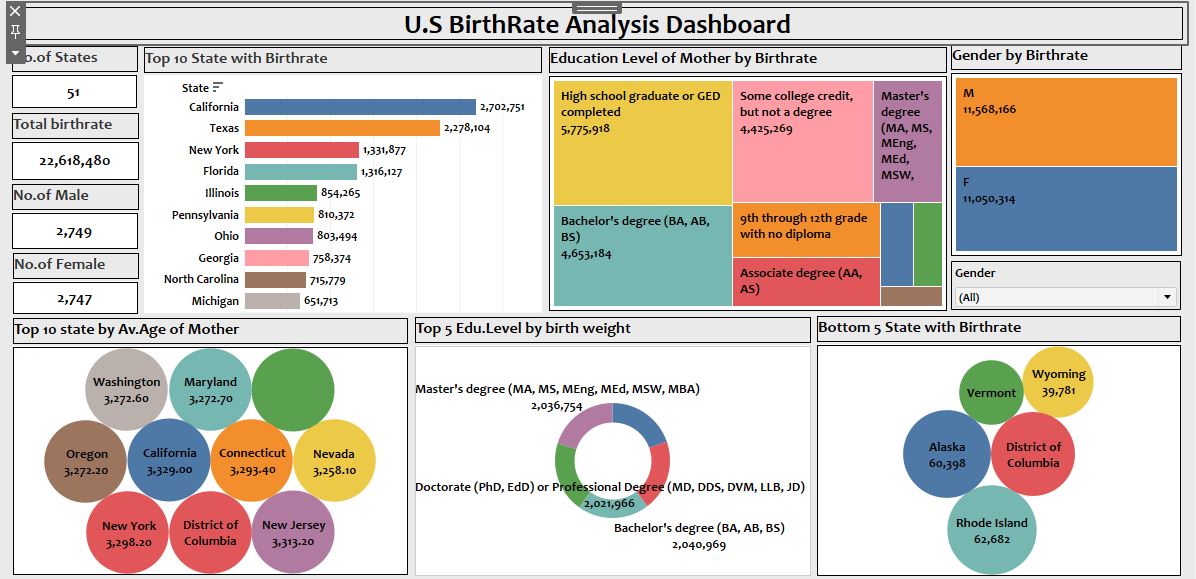This screenshot has height=579, width=1196.
Task: Select the Alaska bubble
Action: (946, 453)
